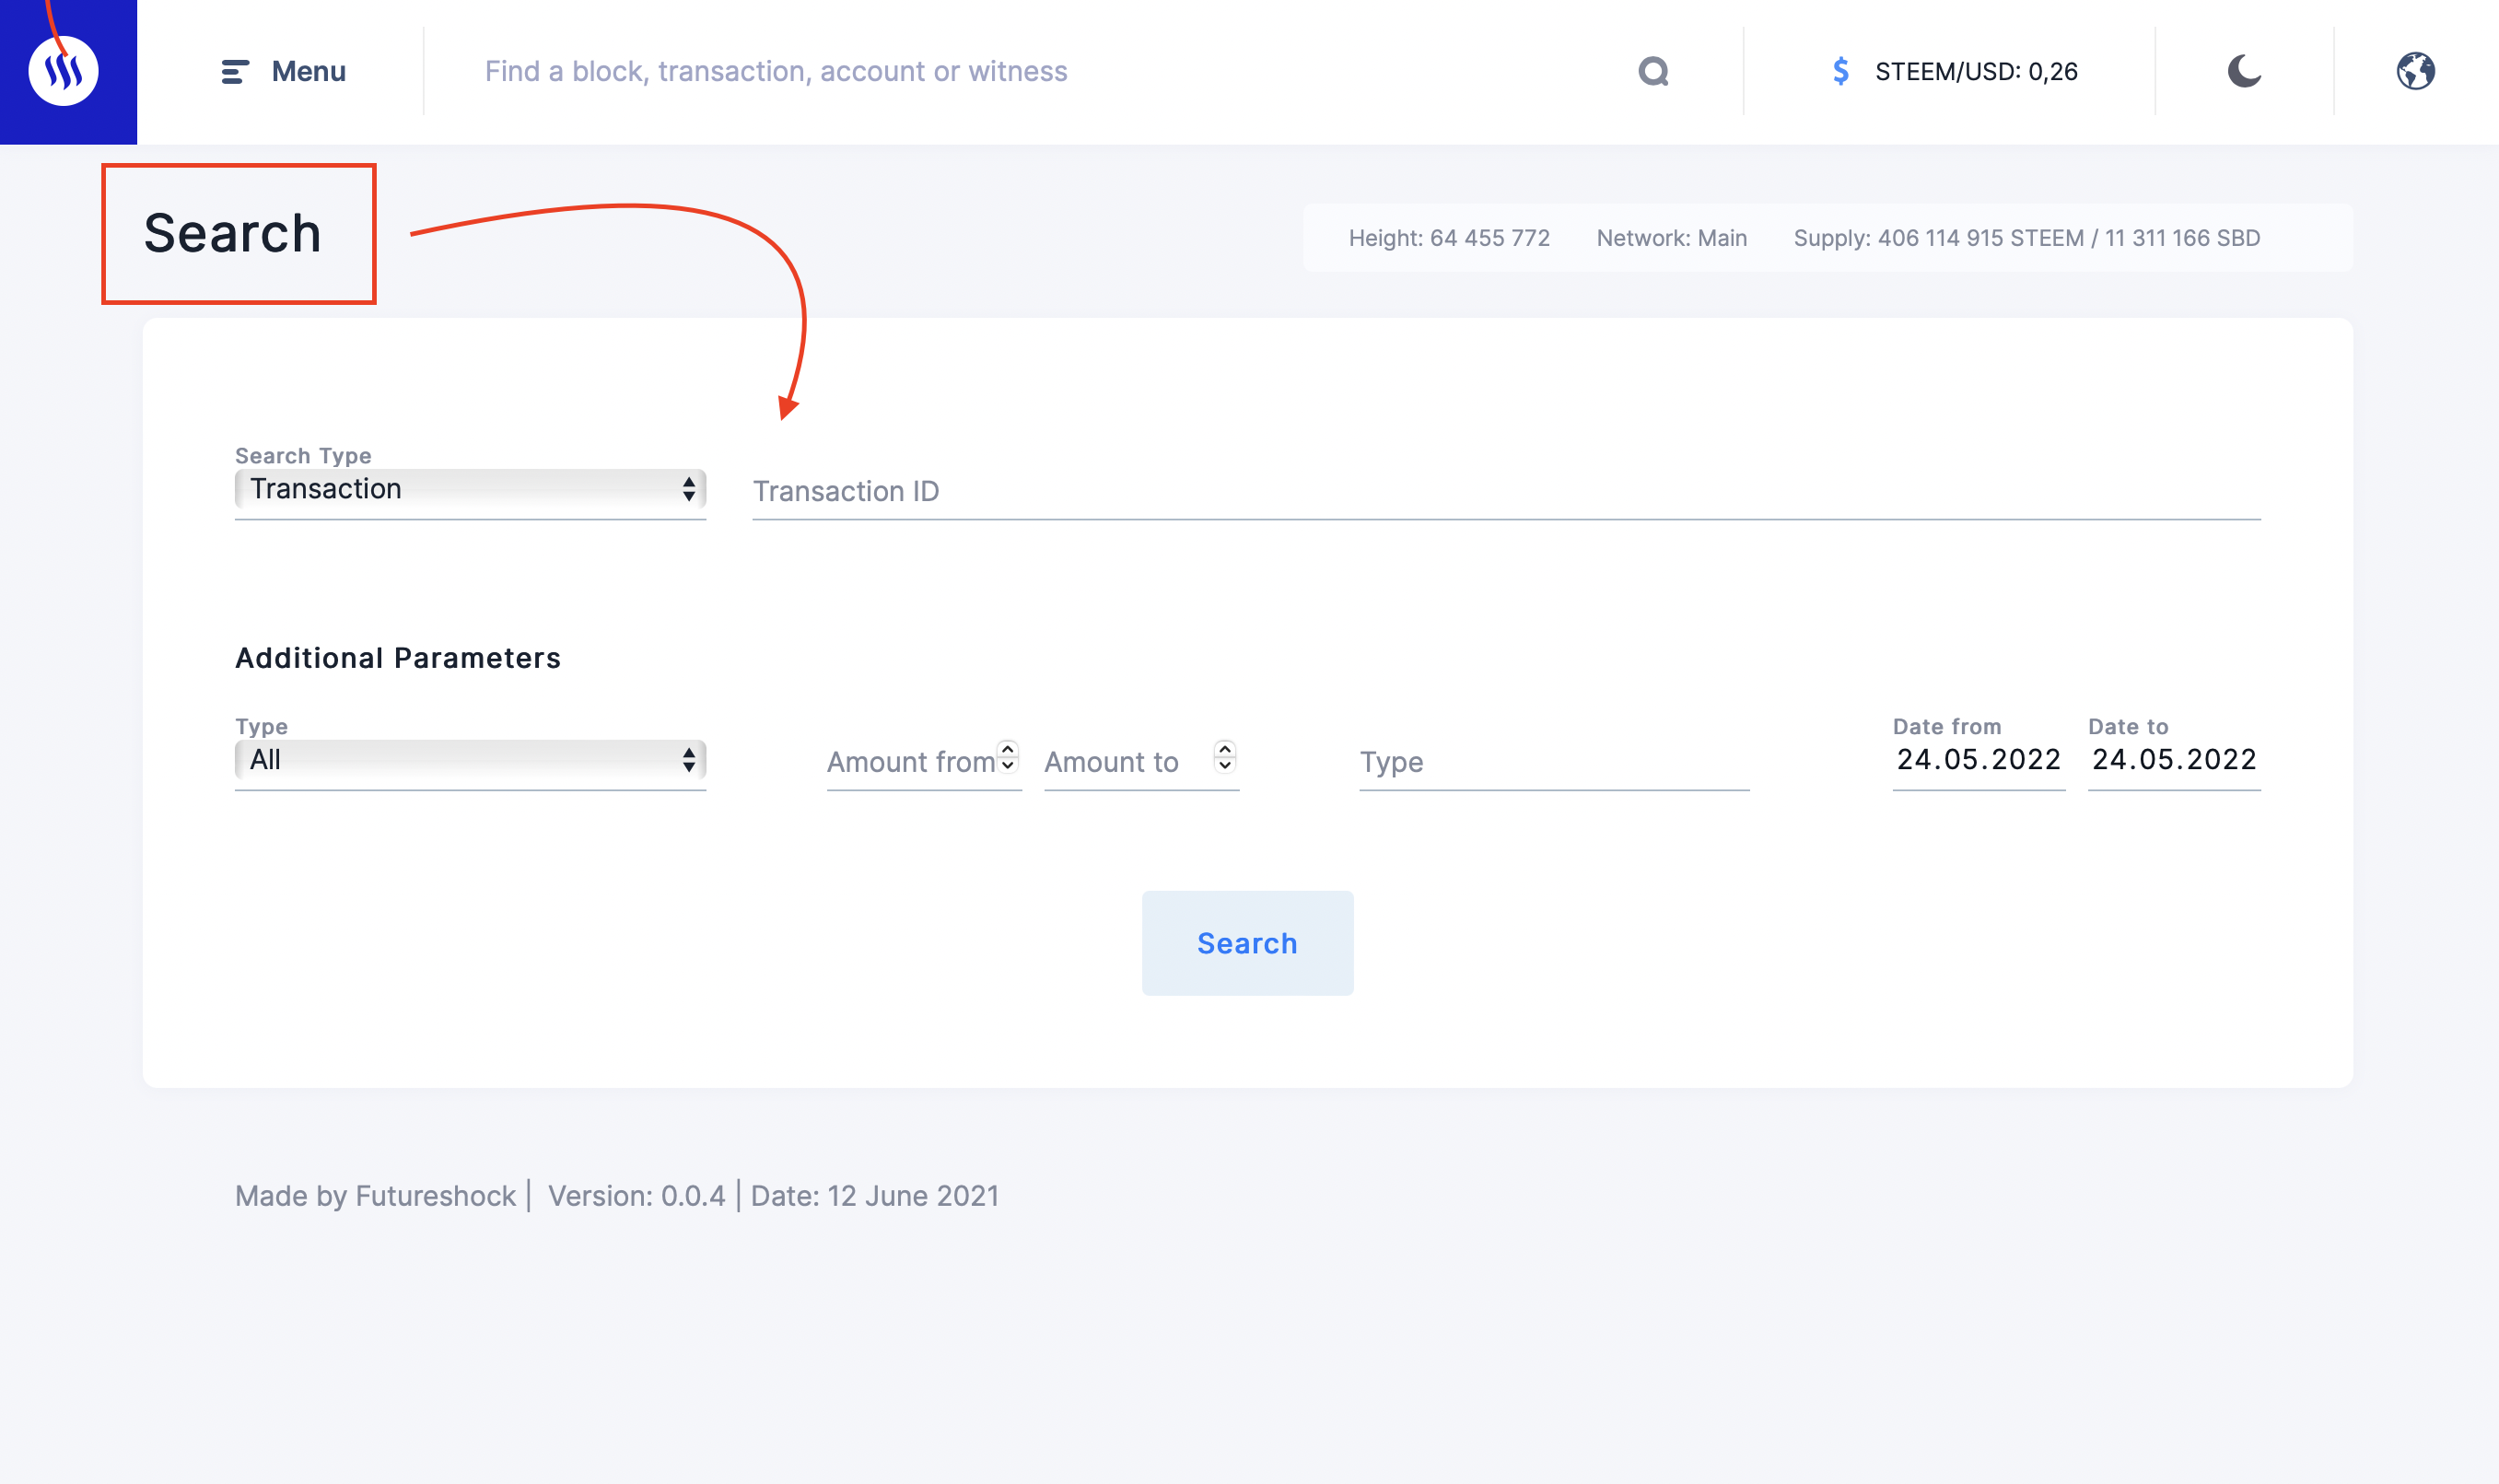2499x1484 pixels.
Task: Click the magnifier search icon in header
Action: (1653, 71)
